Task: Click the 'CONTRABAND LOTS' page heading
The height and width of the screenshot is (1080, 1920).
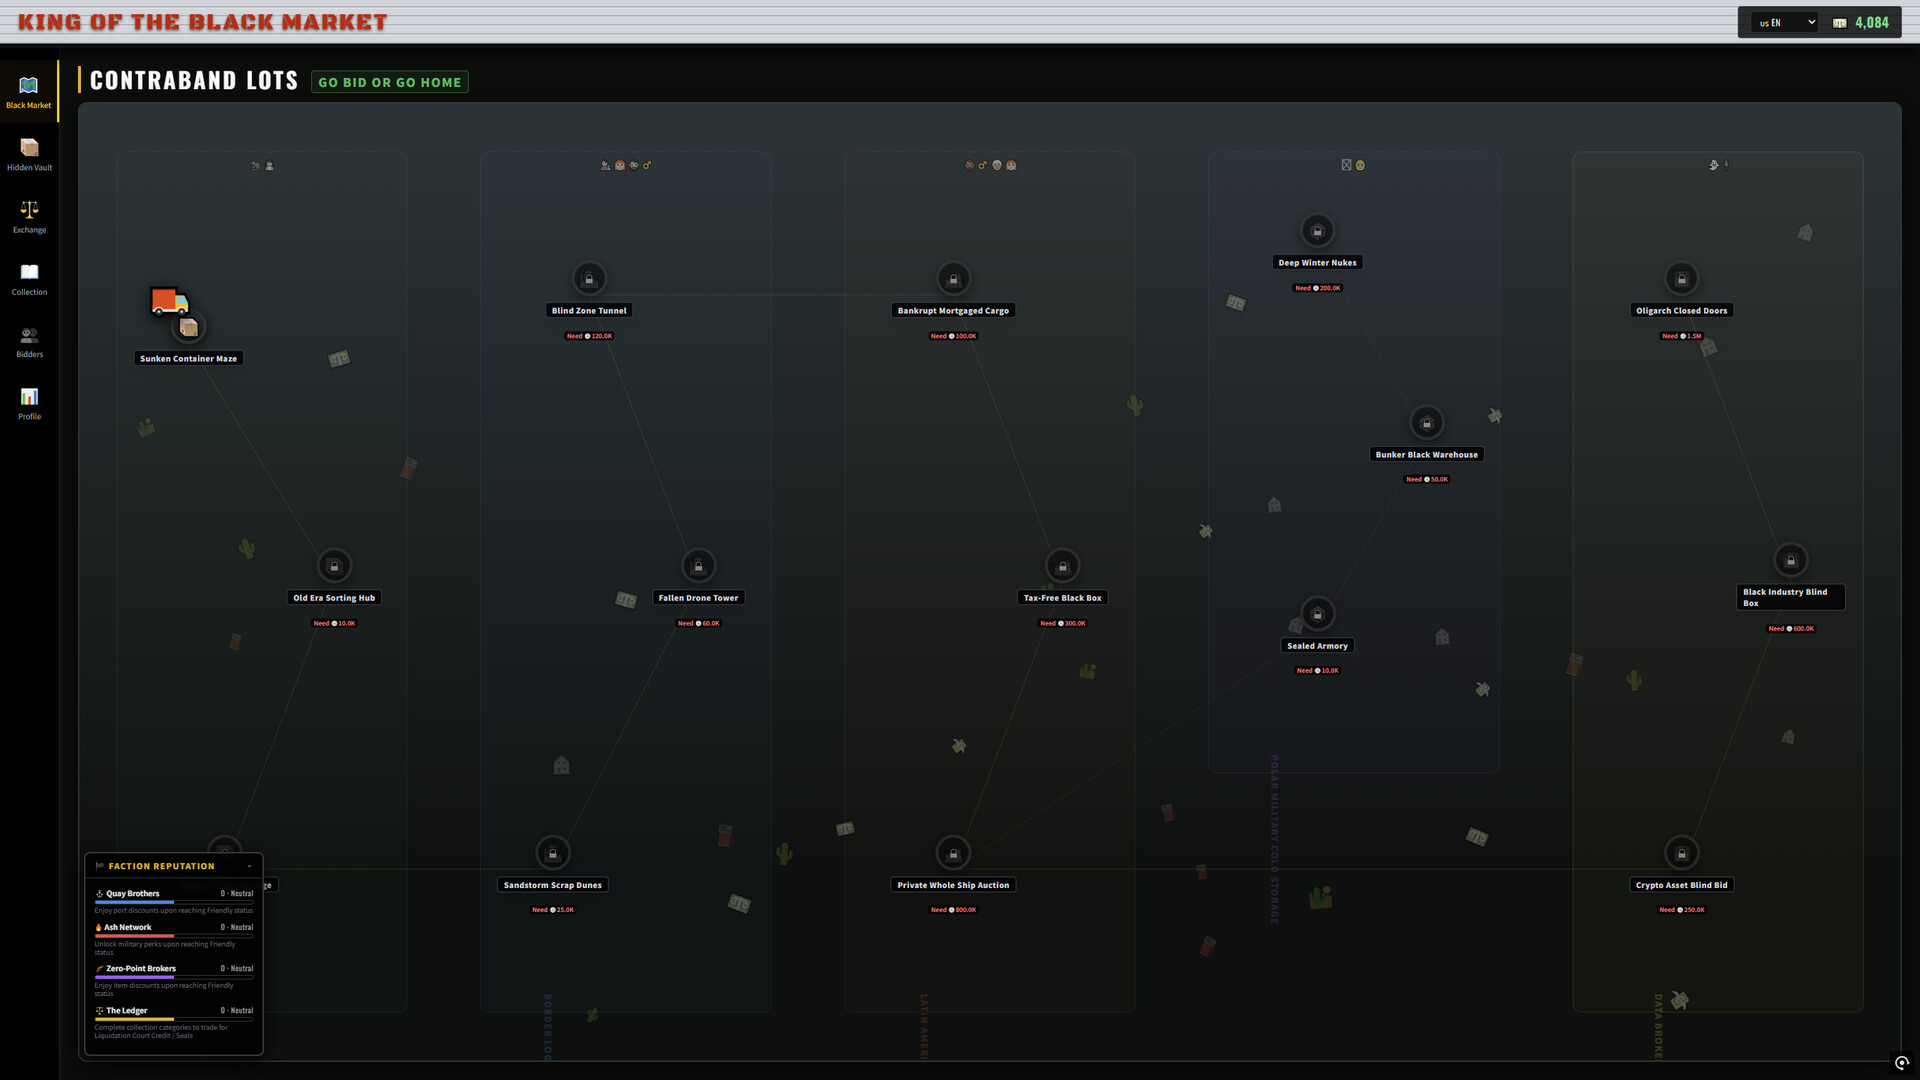Action: point(194,81)
